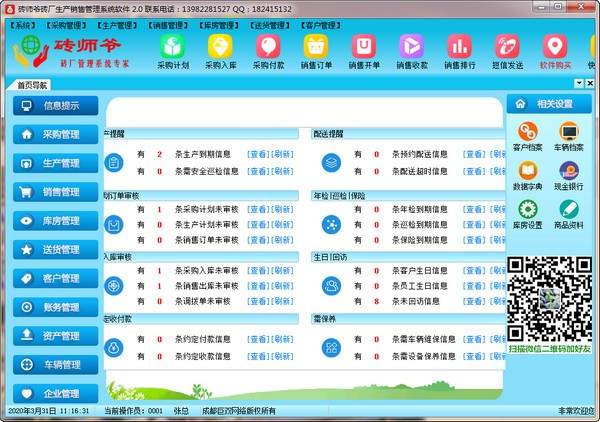
Task: Open 现金银行 settings icon
Action: [x=569, y=176]
